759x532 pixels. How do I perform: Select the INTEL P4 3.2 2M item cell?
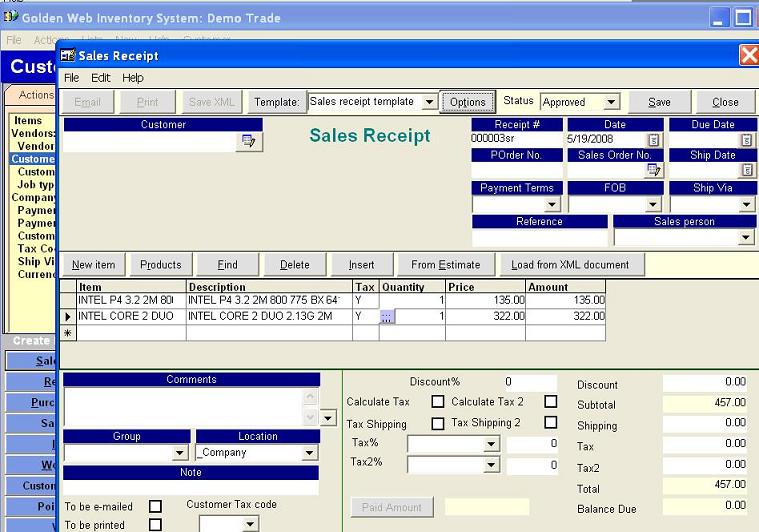tap(131, 300)
